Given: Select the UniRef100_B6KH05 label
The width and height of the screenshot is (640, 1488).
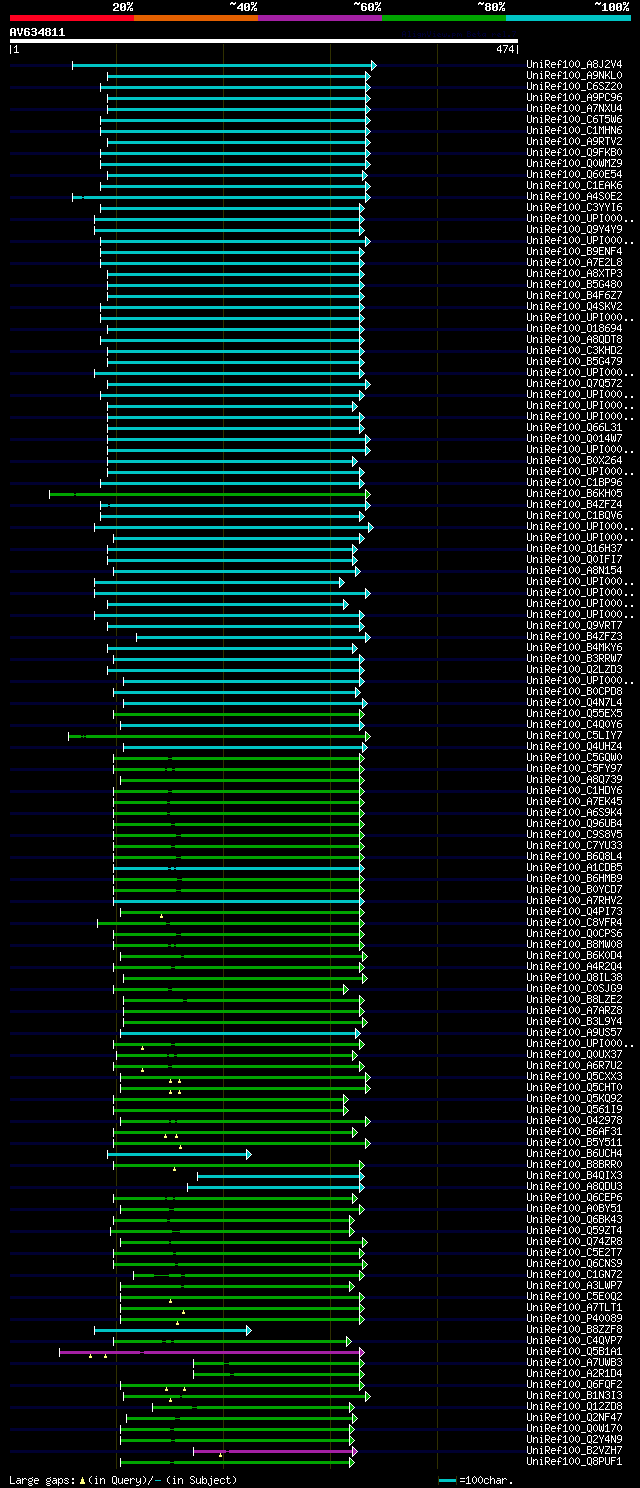Looking at the screenshot, I should pyautogui.click(x=574, y=494).
